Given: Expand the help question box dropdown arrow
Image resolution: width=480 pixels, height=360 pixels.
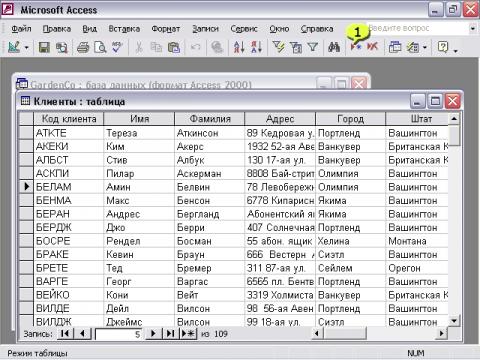Looking at the screenshot, I should 472,29.
